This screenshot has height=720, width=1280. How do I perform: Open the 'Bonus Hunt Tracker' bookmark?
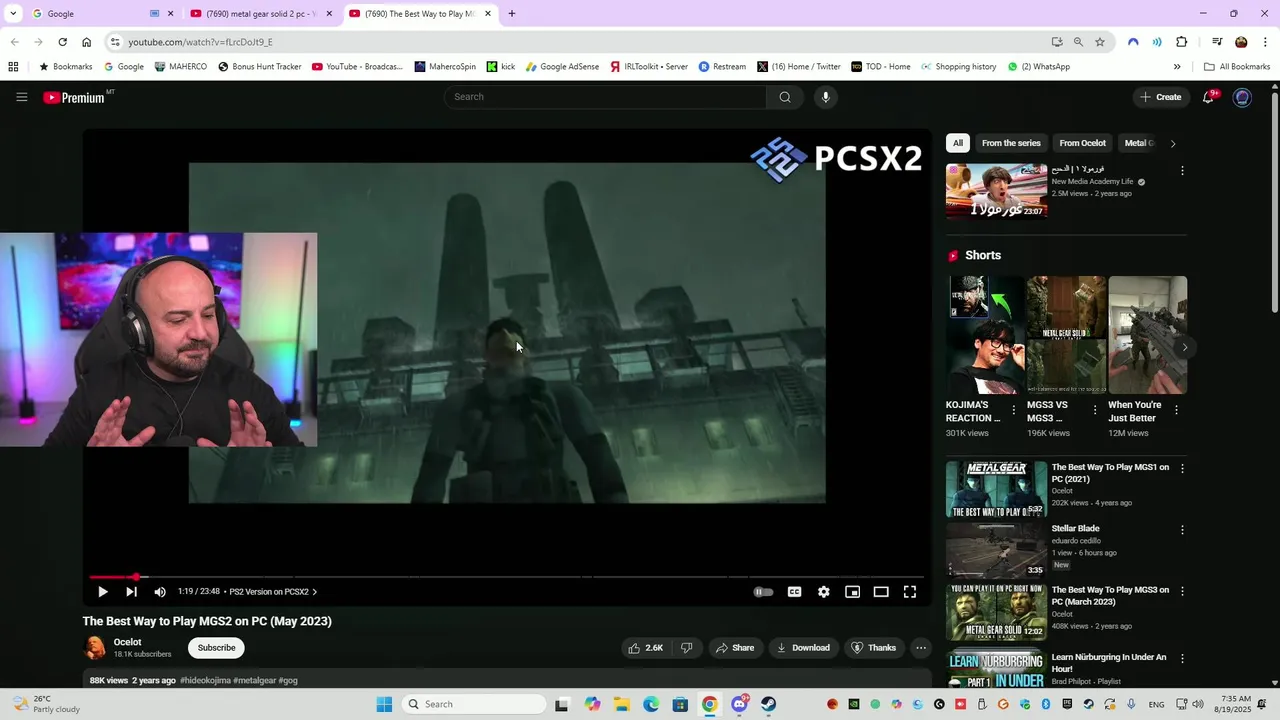point(259,67)
